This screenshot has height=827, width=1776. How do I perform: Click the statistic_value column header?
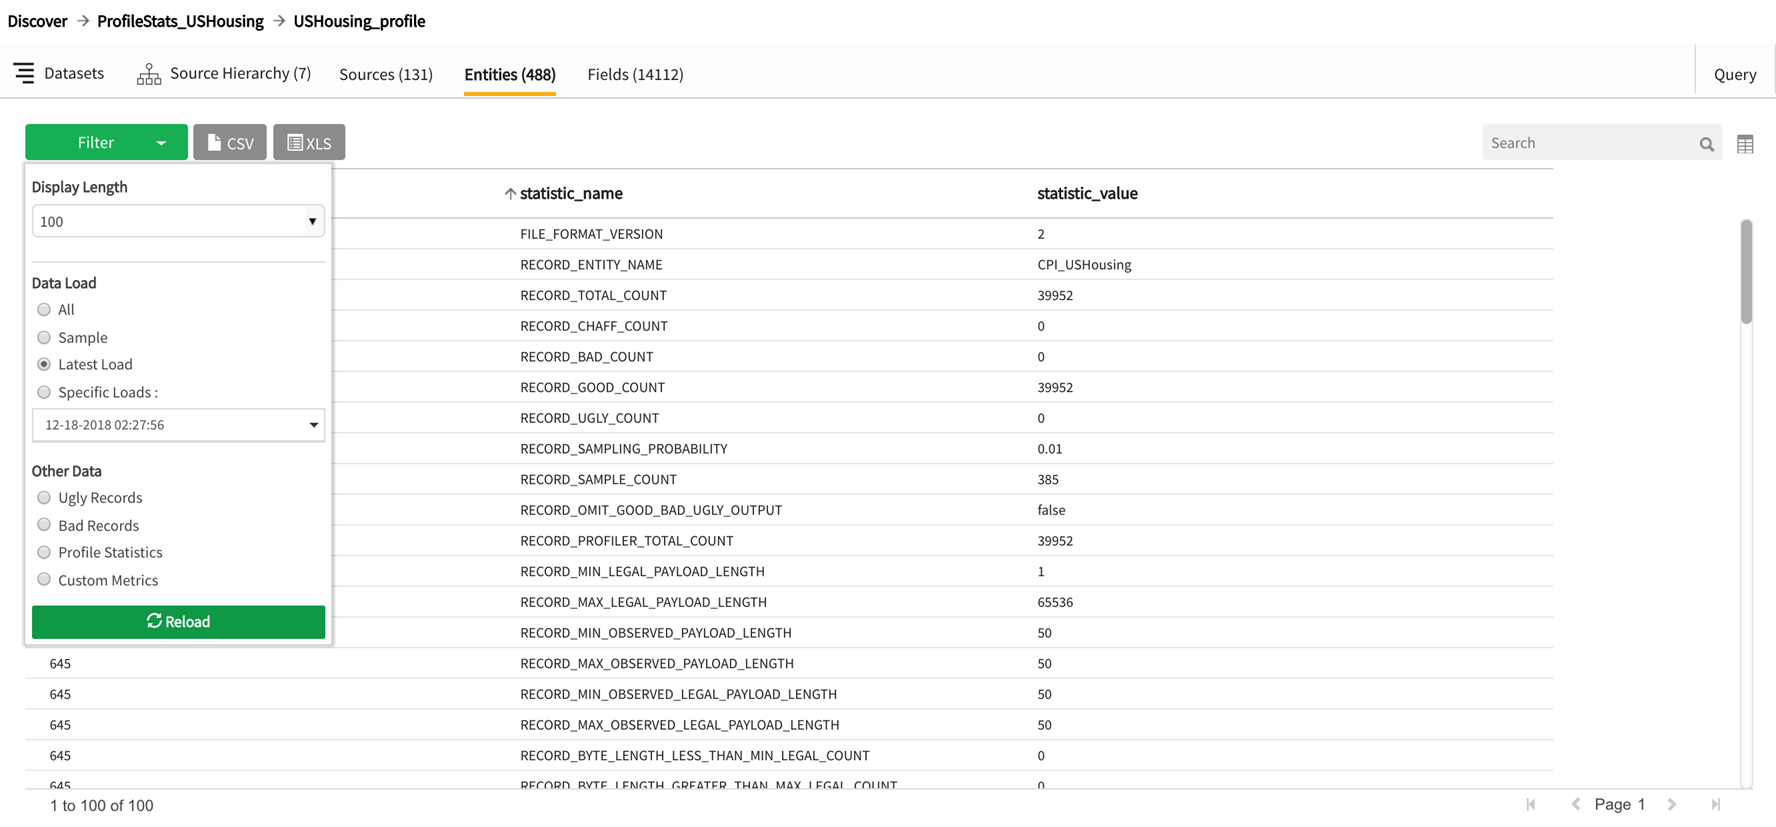[x=1087, y=194]
